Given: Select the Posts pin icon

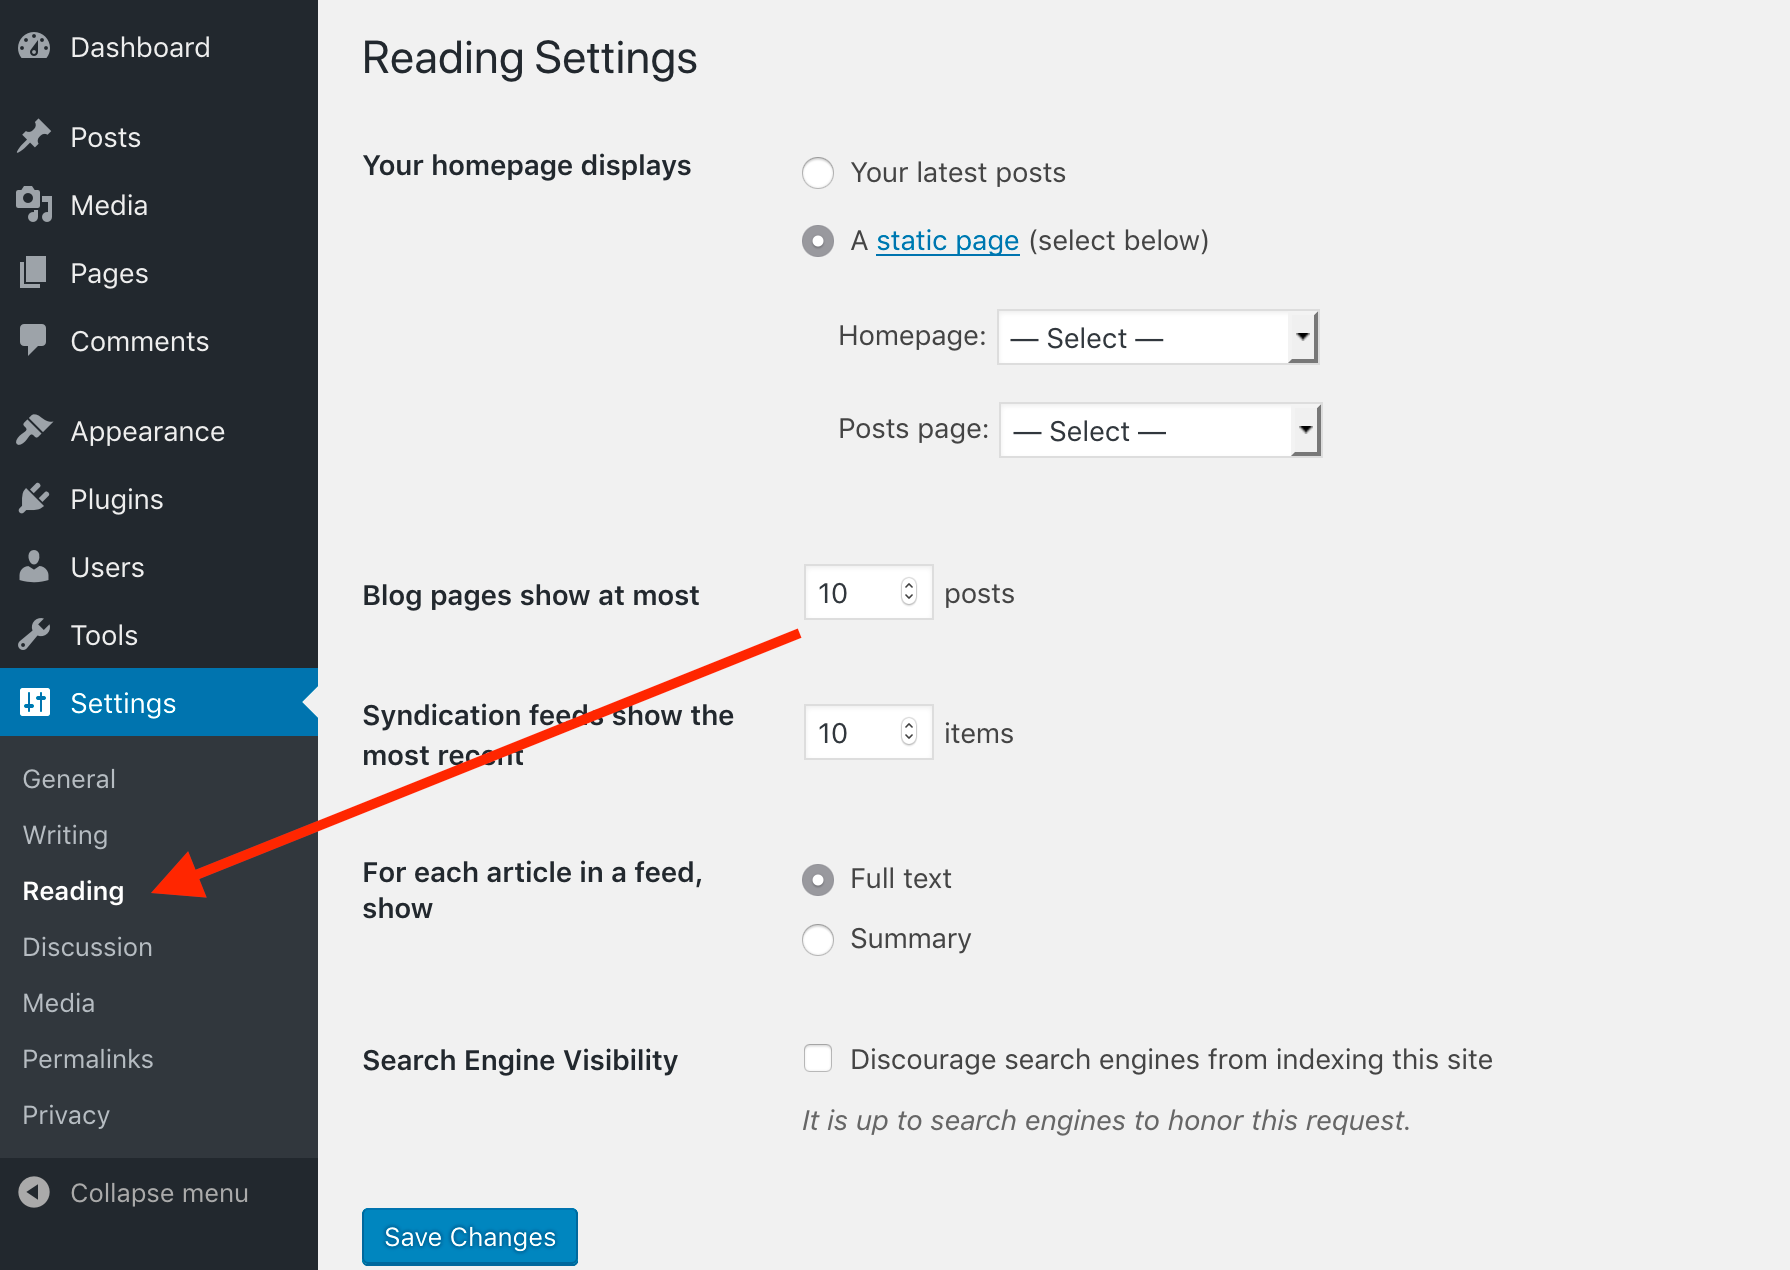Looking at the screenshot, I should [33, 136].
